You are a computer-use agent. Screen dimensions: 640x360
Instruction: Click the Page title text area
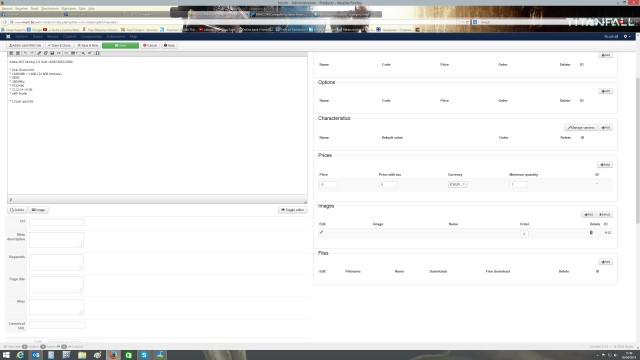click(56, 284)
